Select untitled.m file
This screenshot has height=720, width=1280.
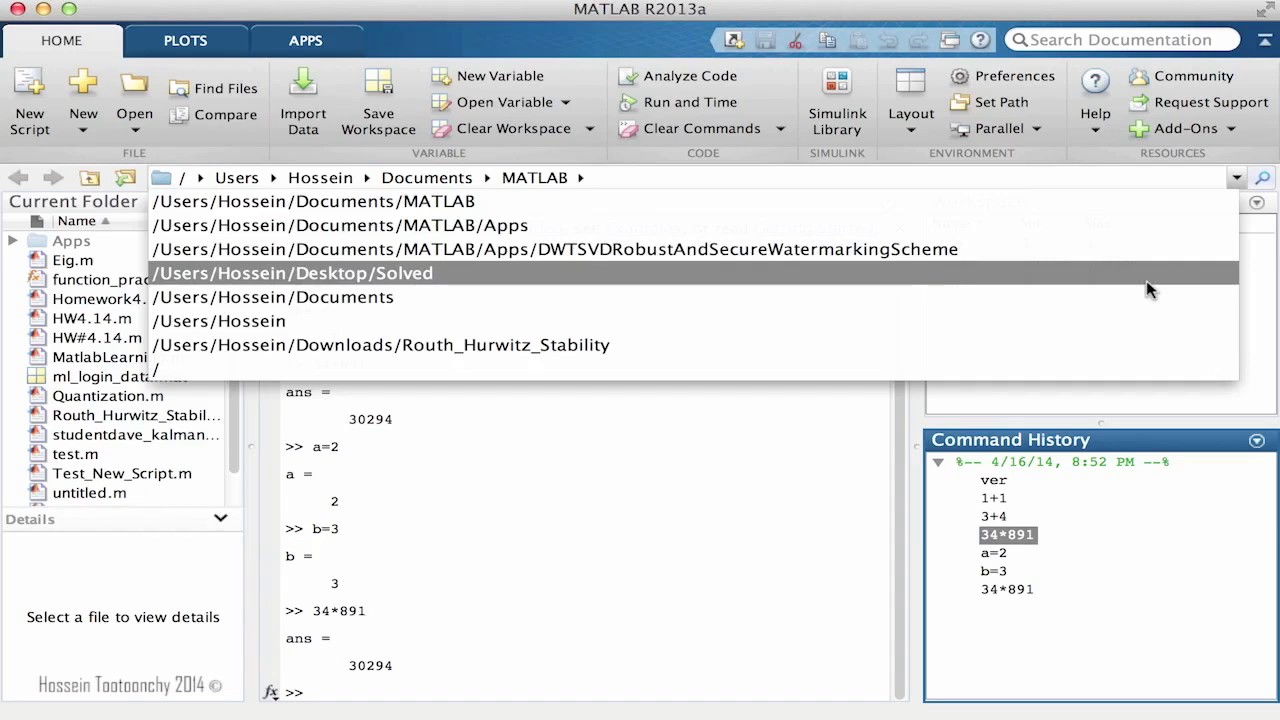click(x=89, y=493)
